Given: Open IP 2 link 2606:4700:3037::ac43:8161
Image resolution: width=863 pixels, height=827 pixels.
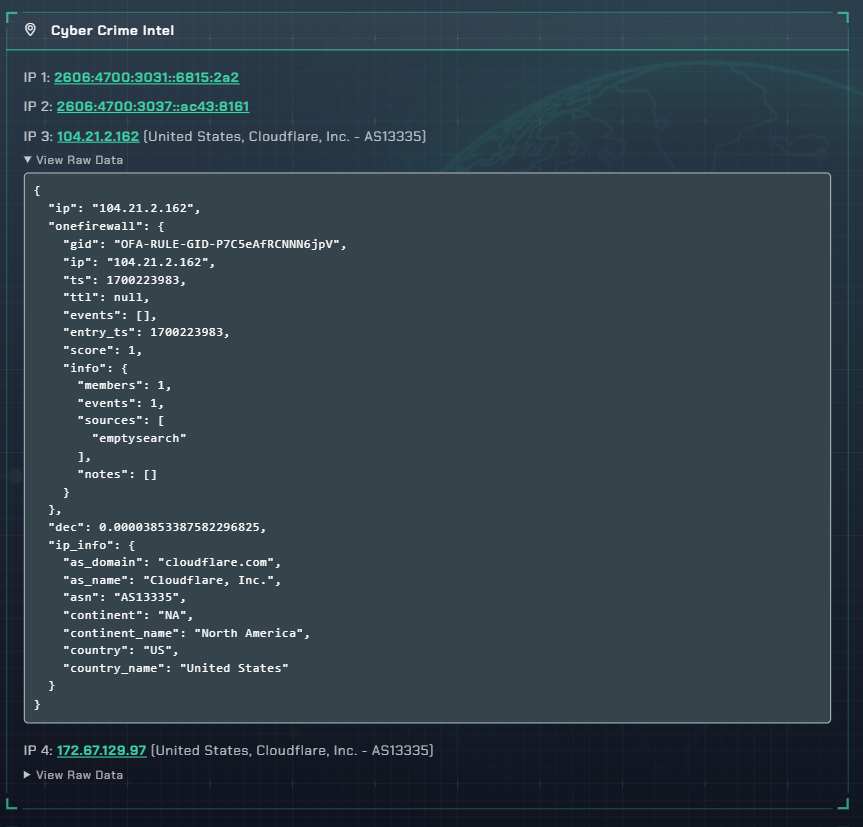Looking at the screenshot, I should tap(152, 106).
